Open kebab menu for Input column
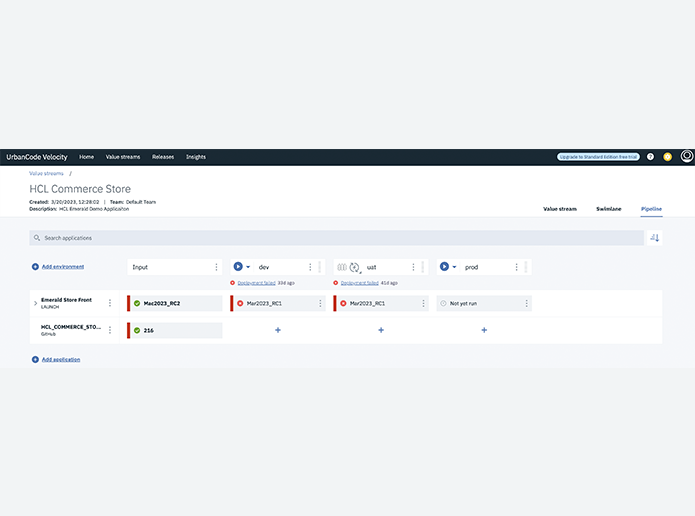The image size is (695, 516). [216, 267]
